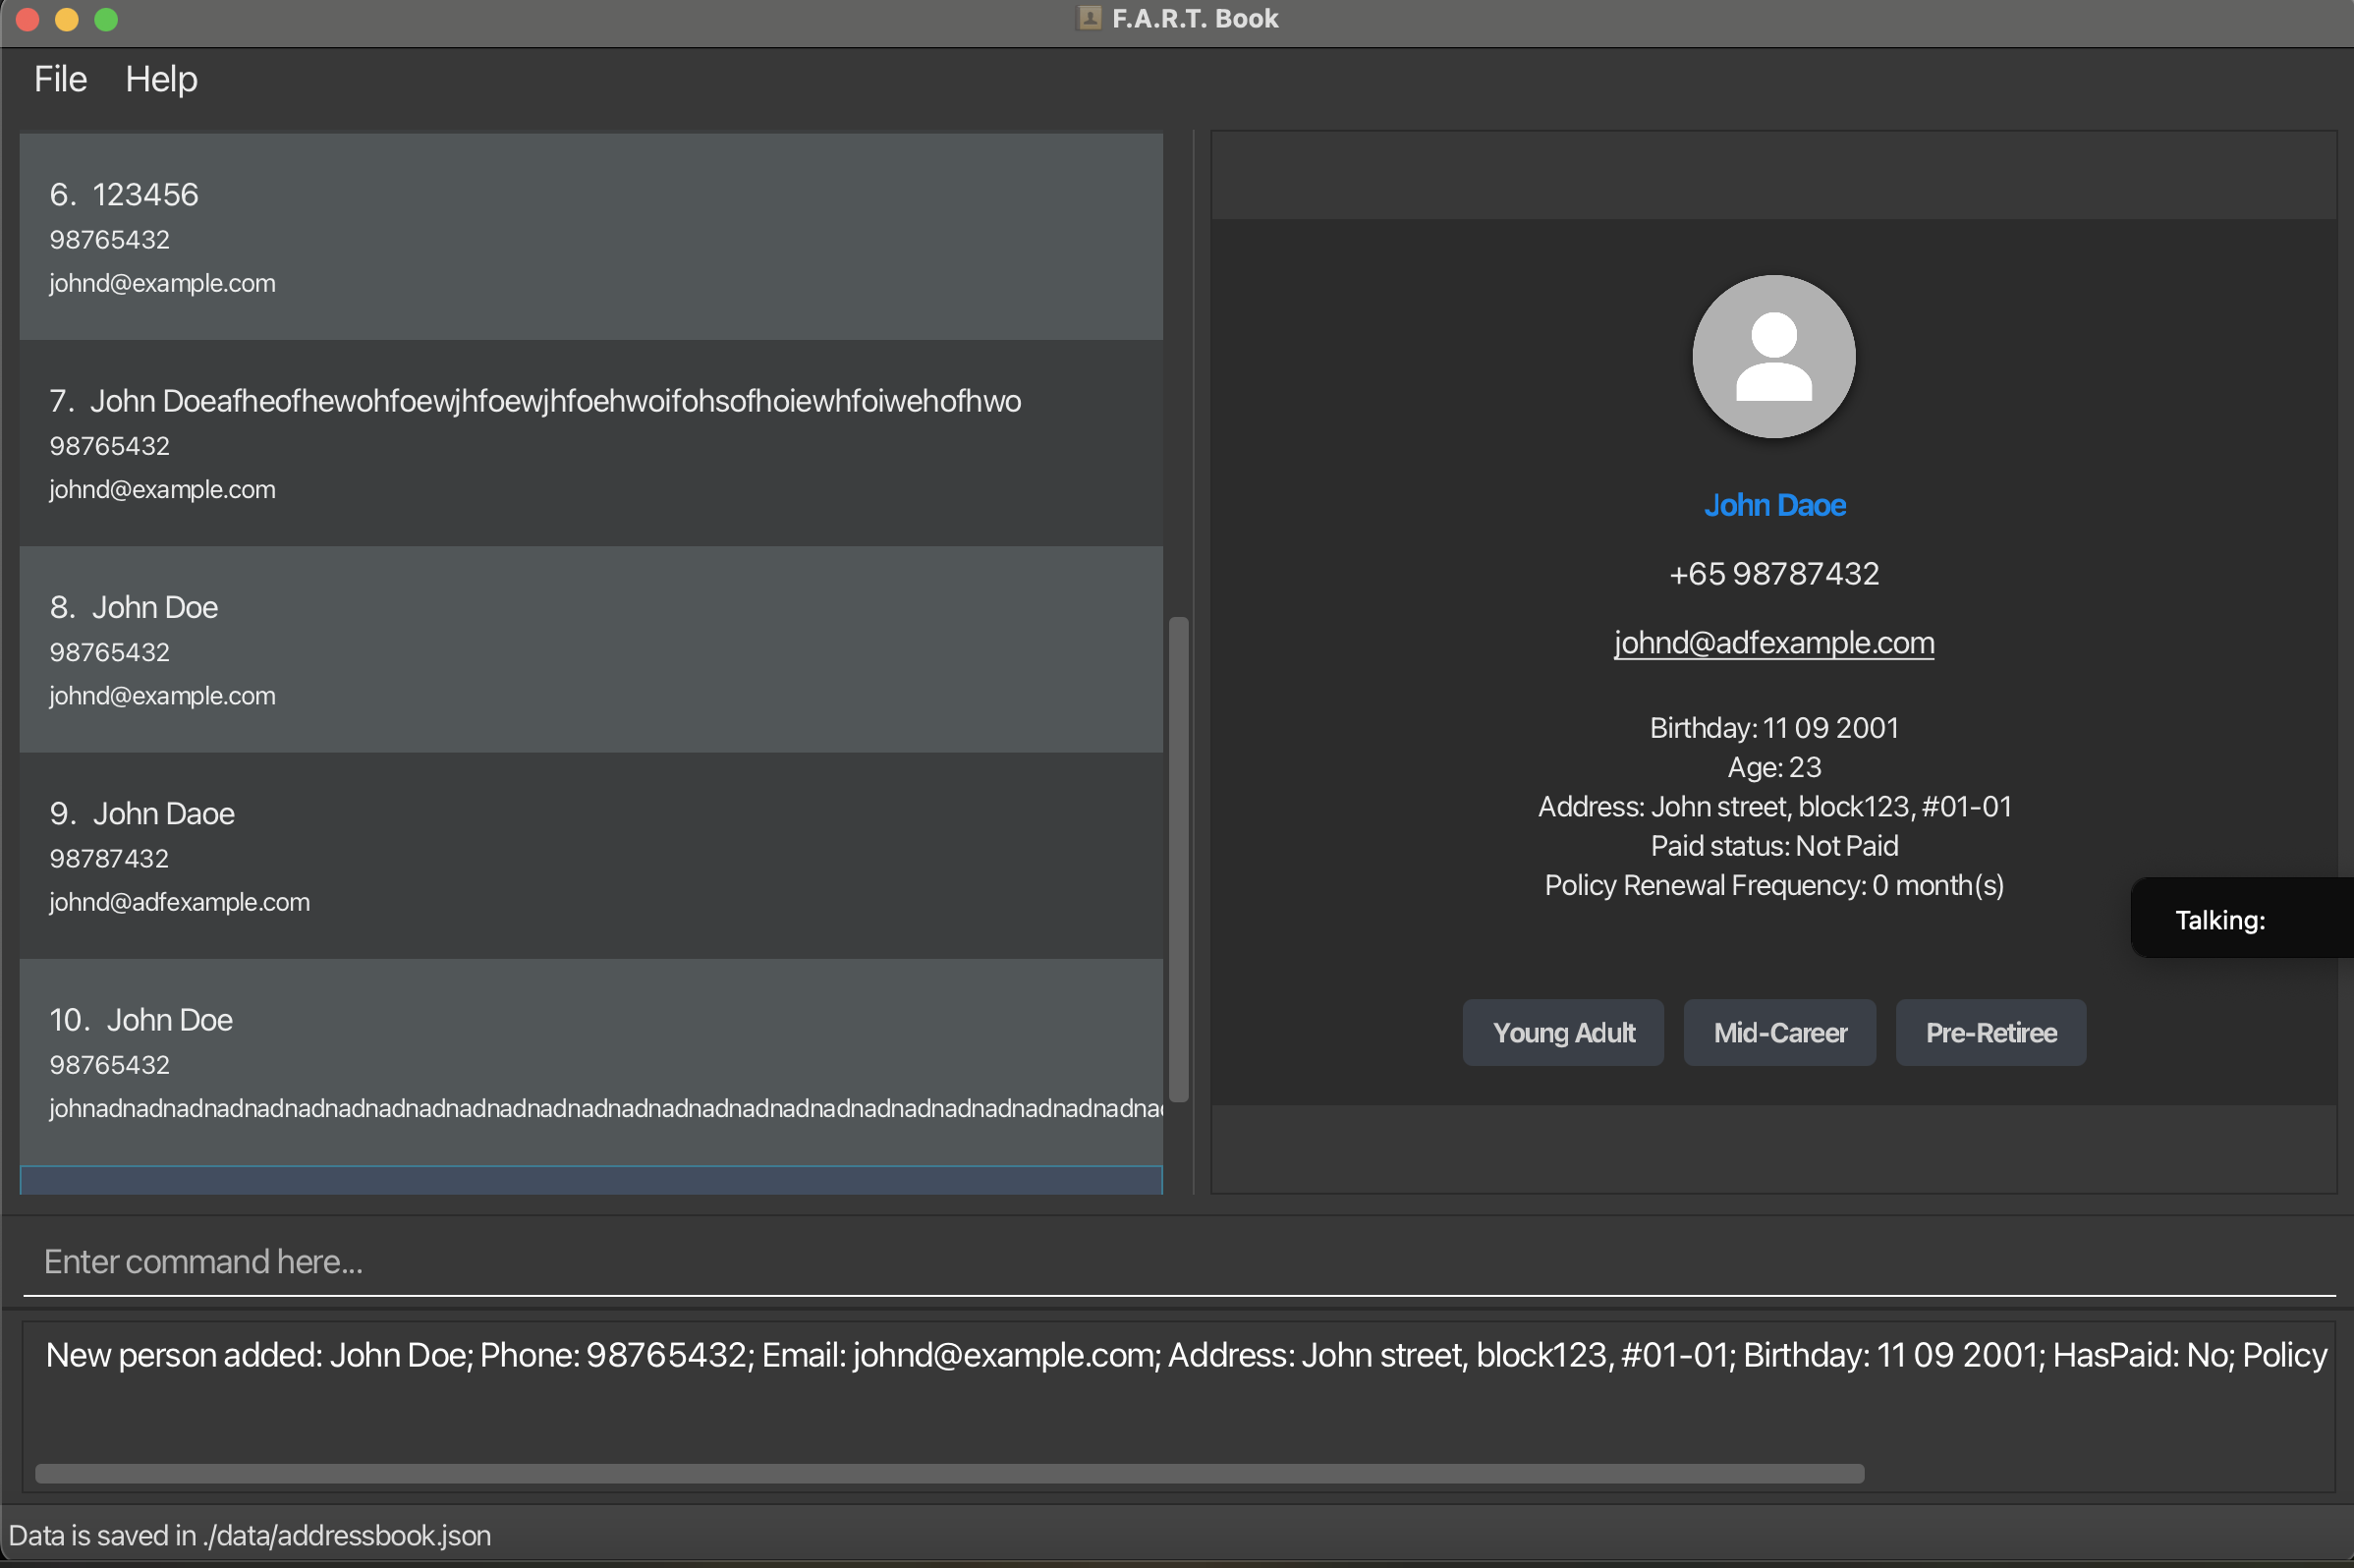2354x1568 pixels.
Task: Click the New person added result message
Action: tap(1186, 1354)
